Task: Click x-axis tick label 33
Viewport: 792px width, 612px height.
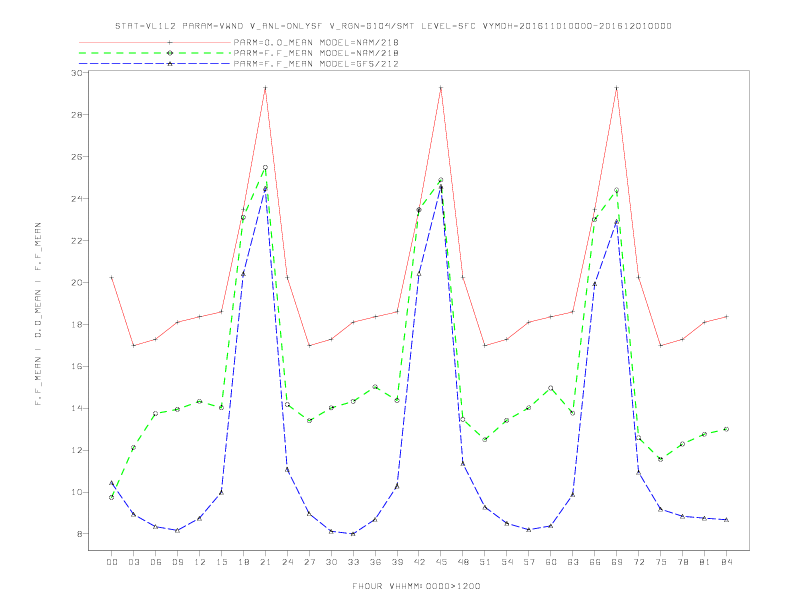Action: pyautogui.click(x=353, y=562)
